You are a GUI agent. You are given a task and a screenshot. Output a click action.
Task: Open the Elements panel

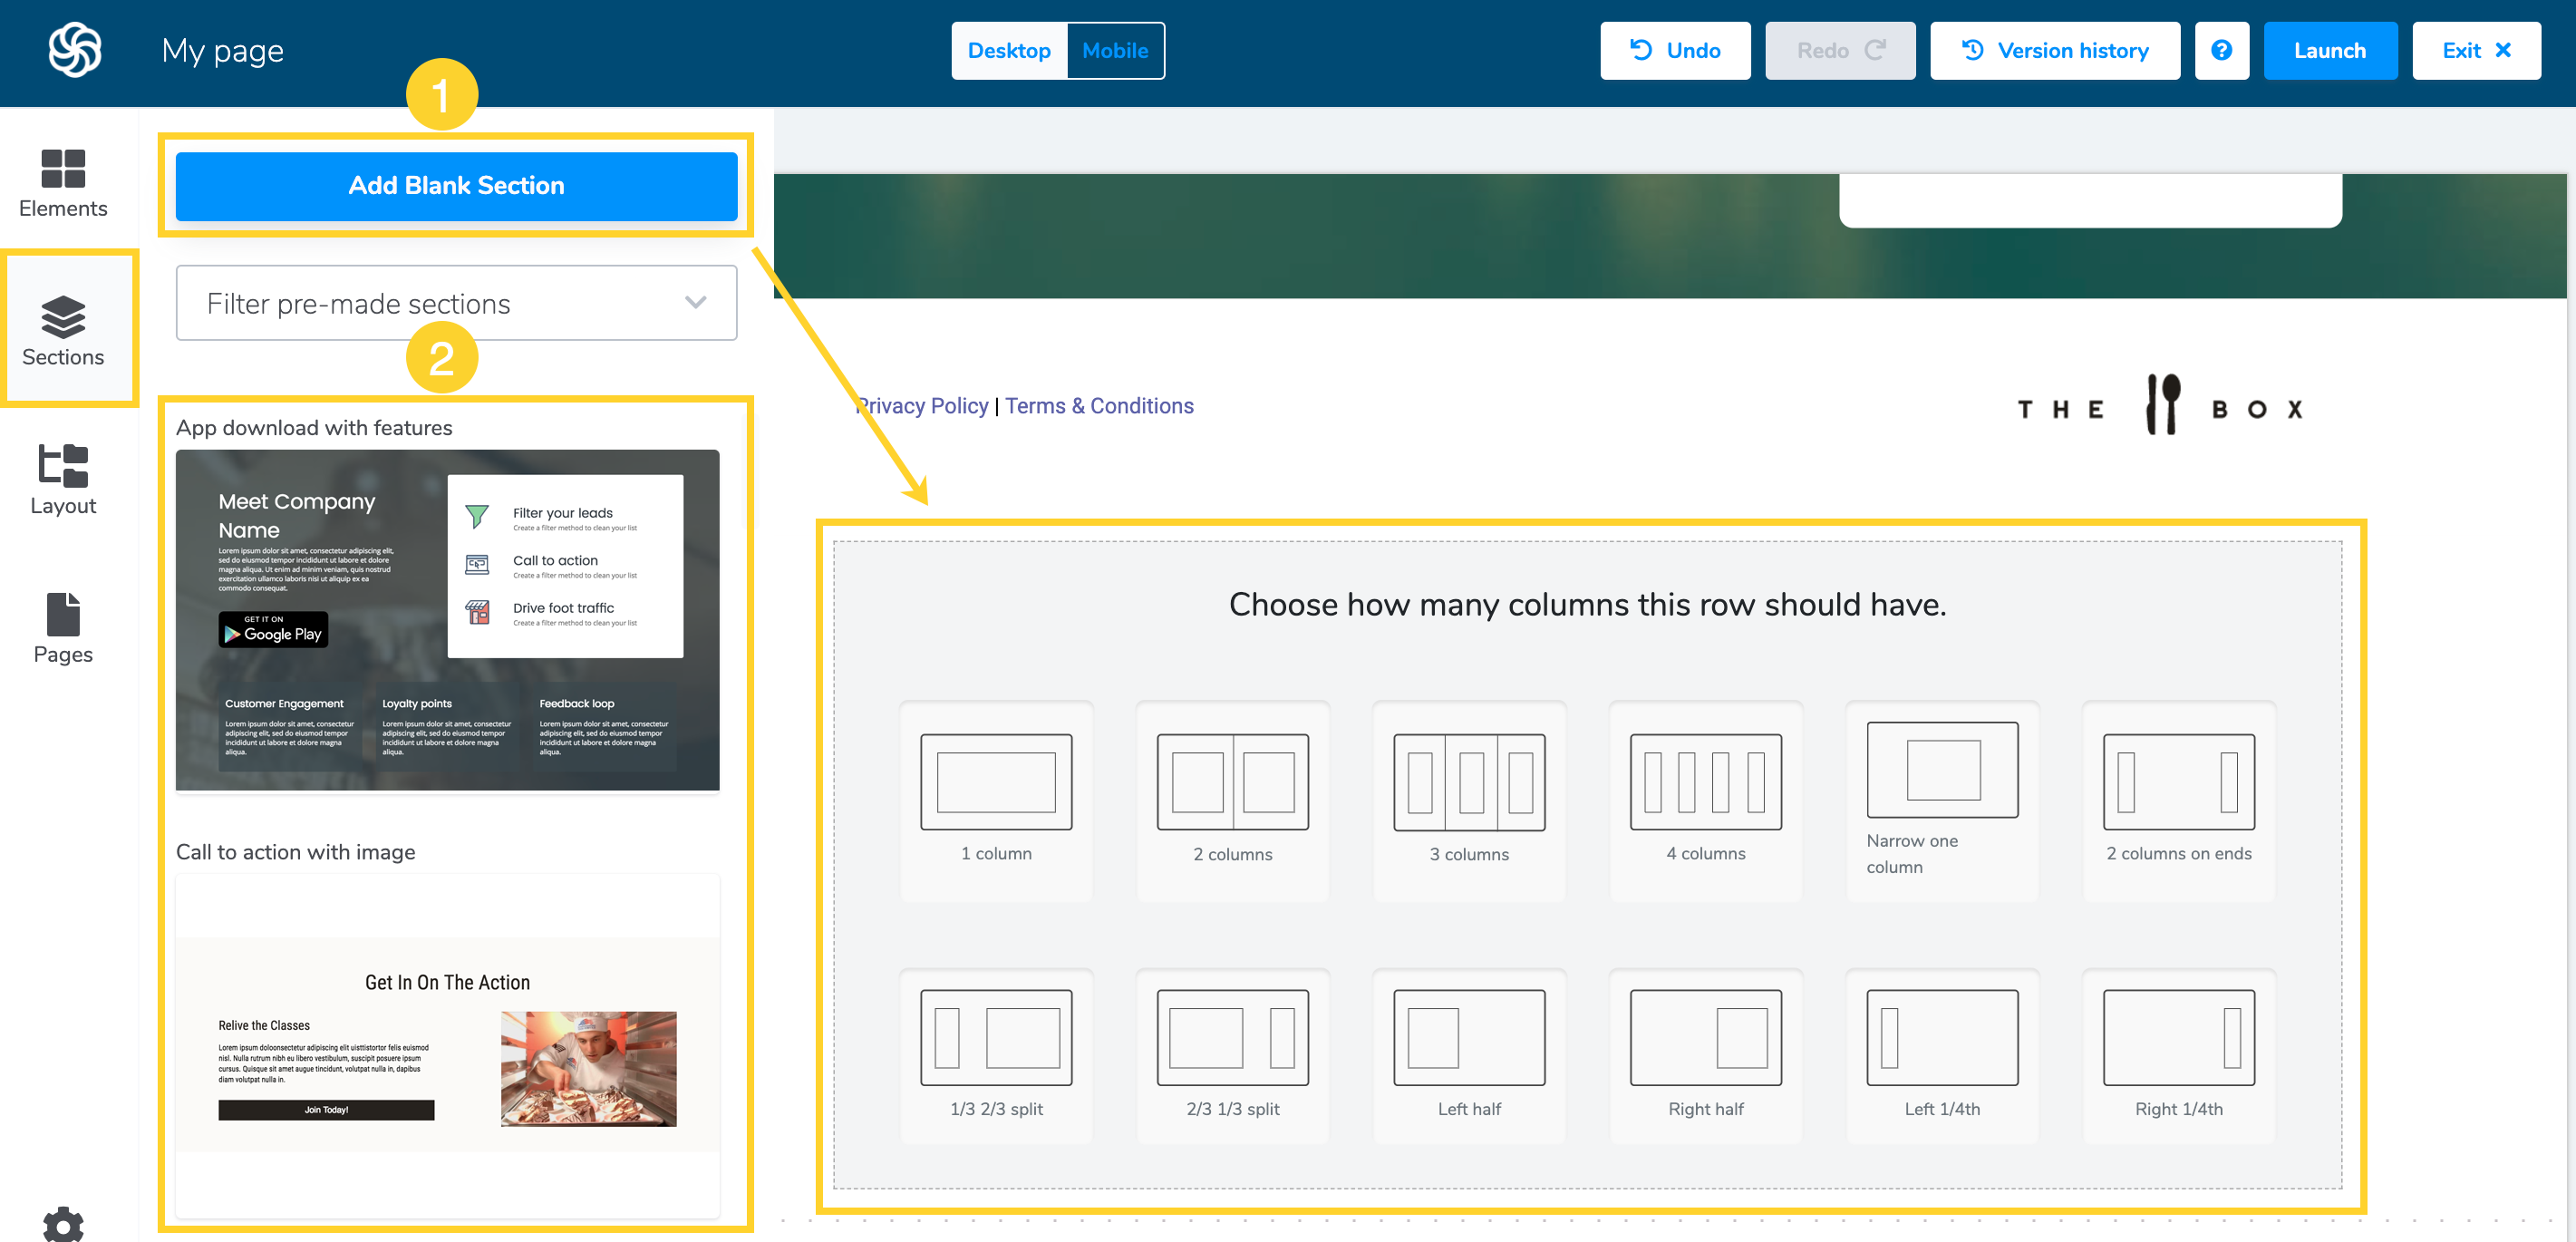(63, 184)
